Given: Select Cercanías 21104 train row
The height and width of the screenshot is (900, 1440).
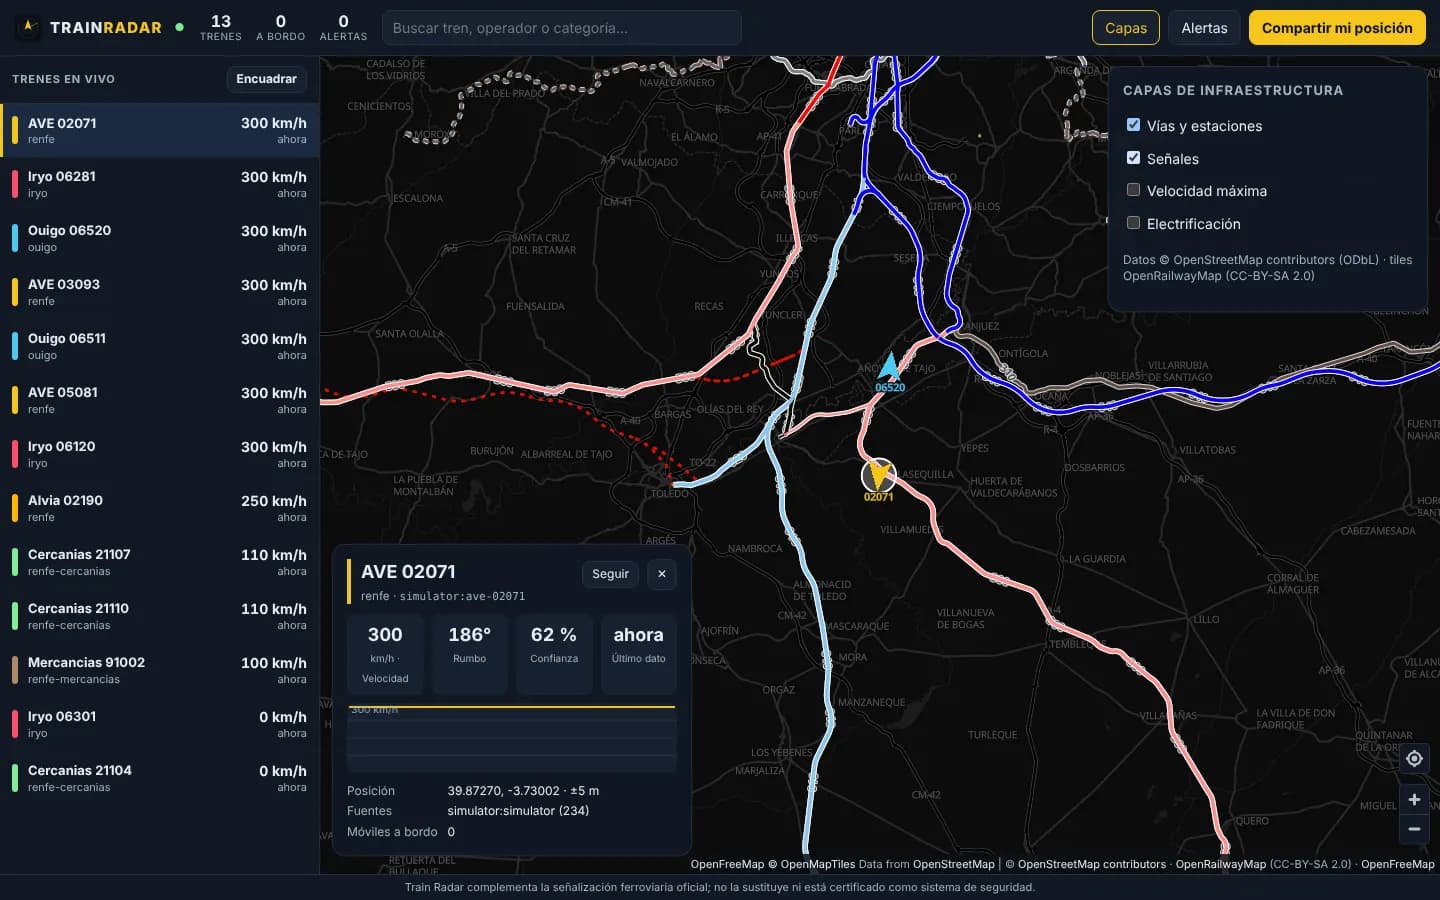Looking at the screenshot, I should pyautogui.click(x=160, y=778).
